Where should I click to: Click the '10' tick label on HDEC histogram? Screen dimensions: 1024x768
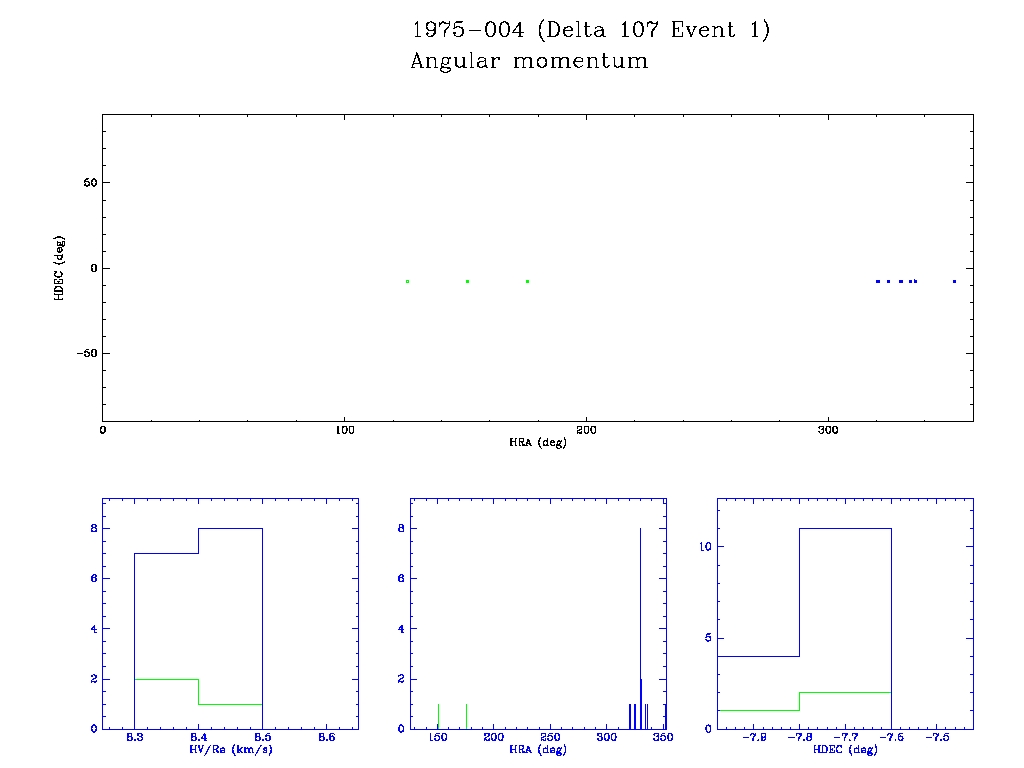(703, 547)
